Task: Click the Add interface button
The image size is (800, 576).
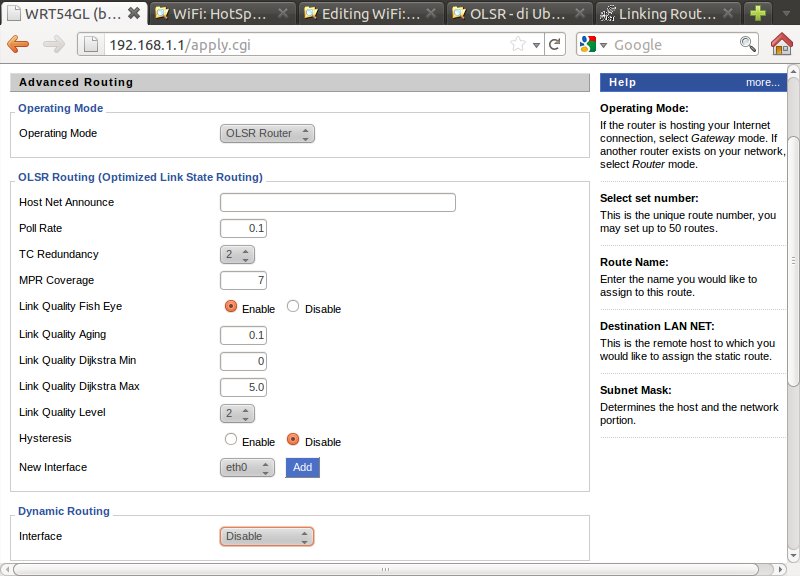Action: [x=303, y=467]
